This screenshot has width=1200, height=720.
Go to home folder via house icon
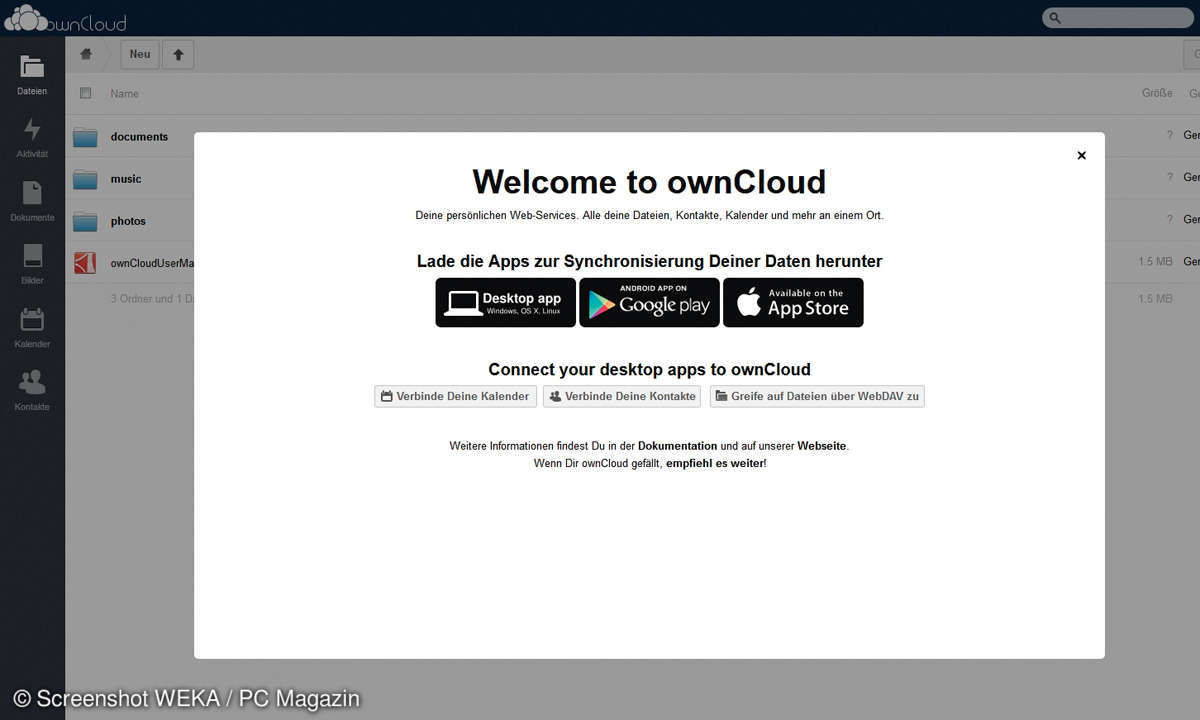coord(86,54)
